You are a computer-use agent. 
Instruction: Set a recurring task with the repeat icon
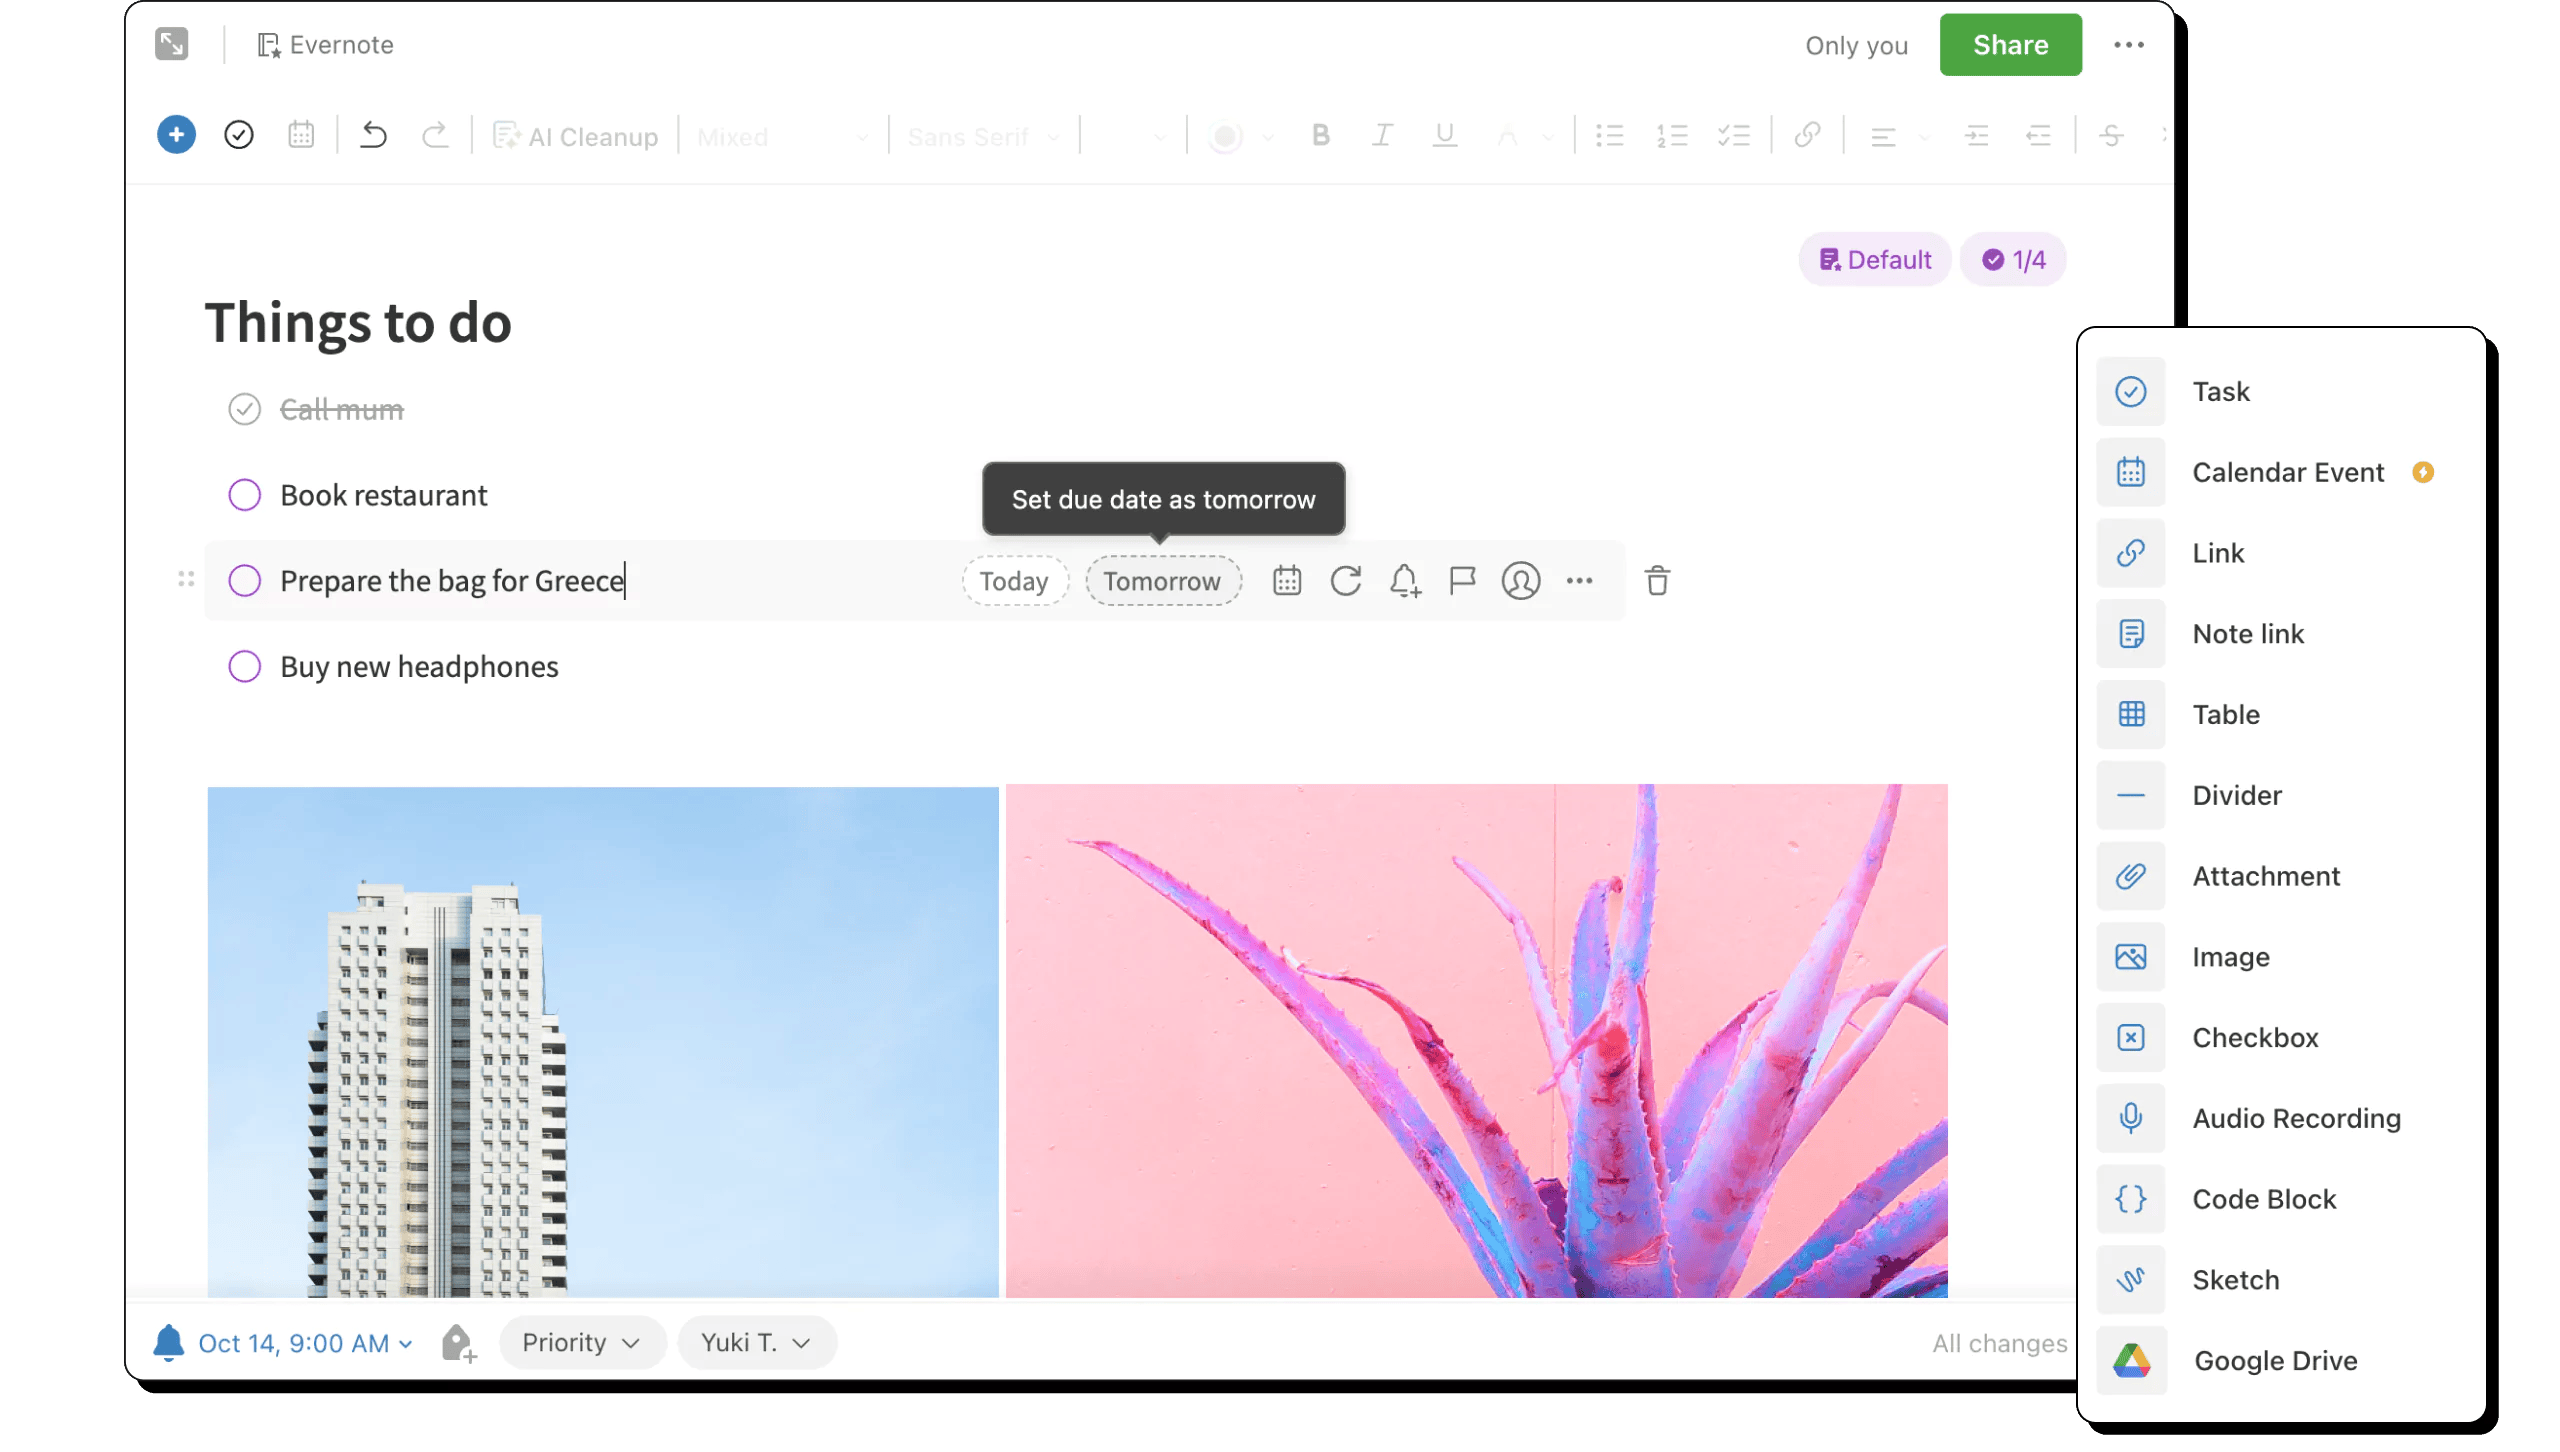click(x=1346, y=580)
